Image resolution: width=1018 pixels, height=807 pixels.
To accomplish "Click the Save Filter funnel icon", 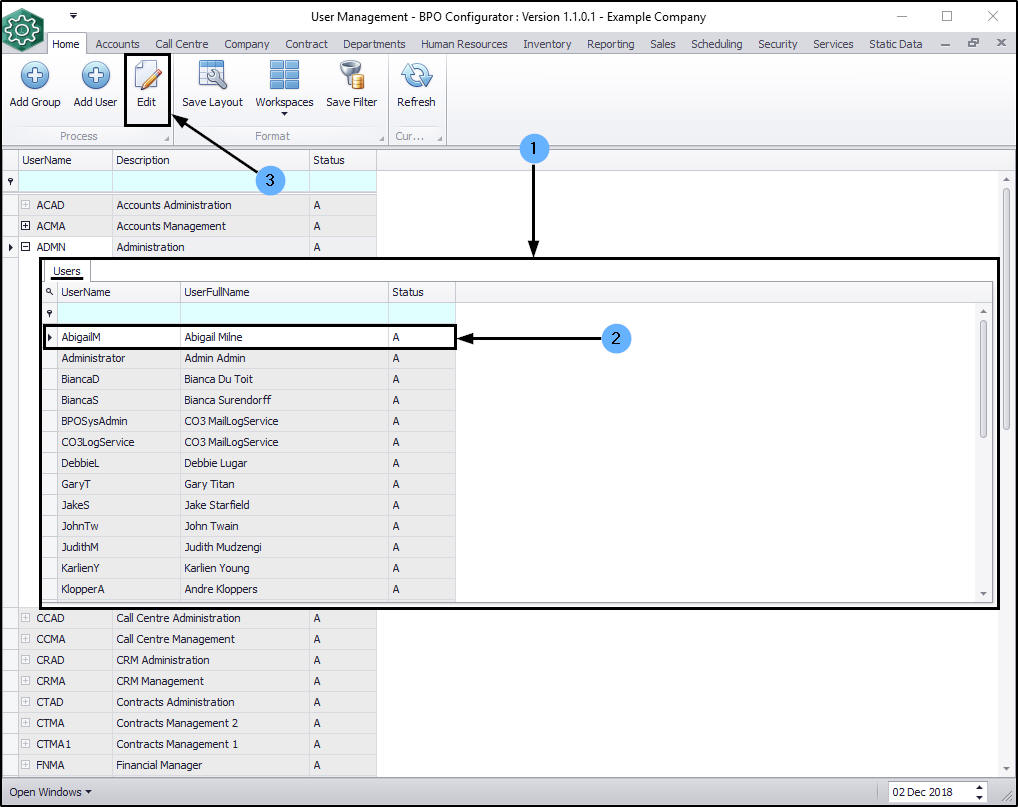I will pos(351,75).
